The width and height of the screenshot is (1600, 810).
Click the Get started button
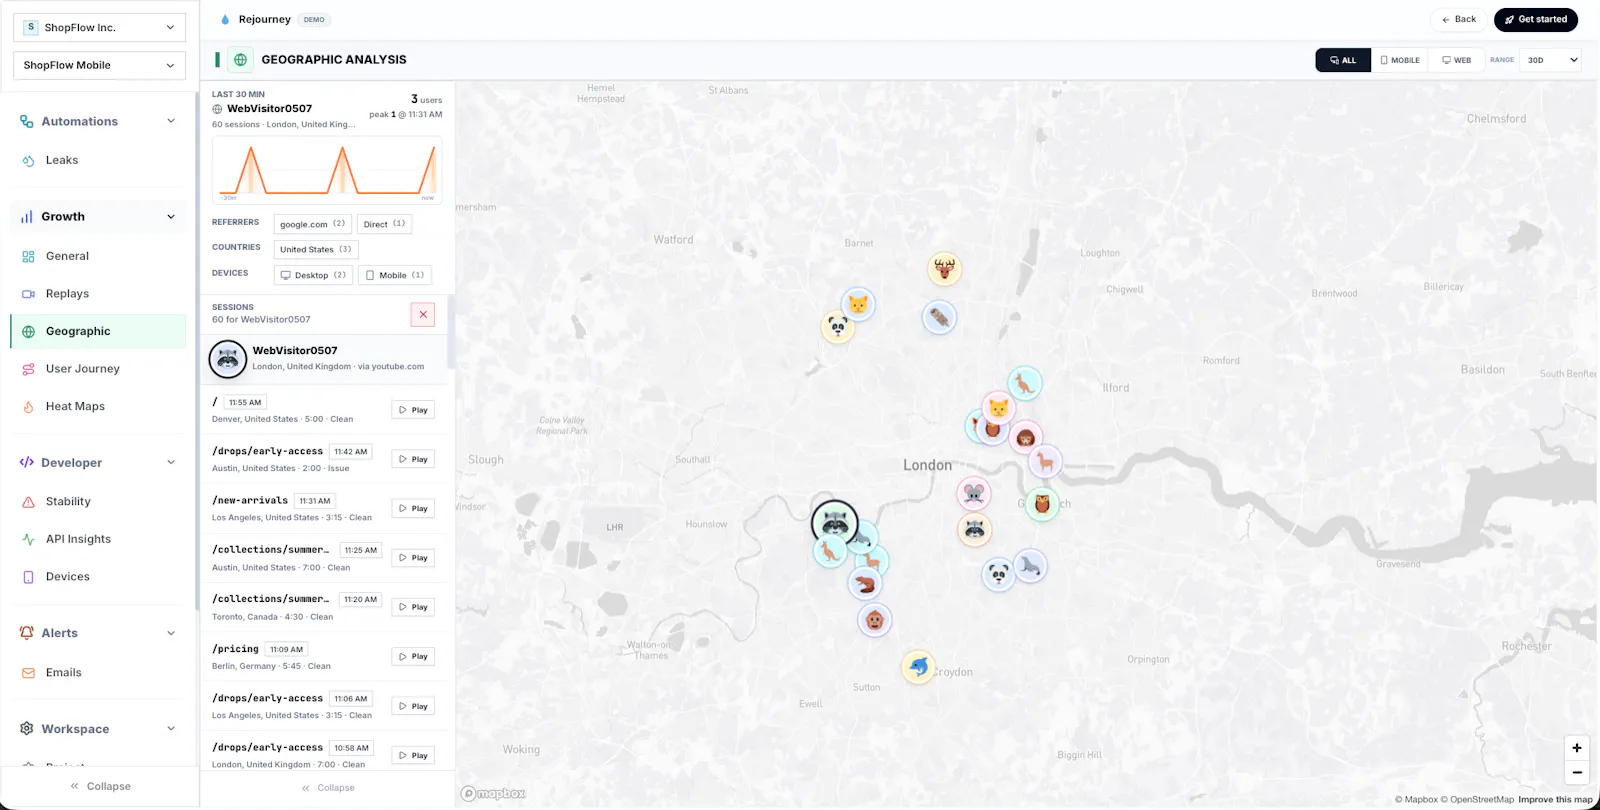1536,19
